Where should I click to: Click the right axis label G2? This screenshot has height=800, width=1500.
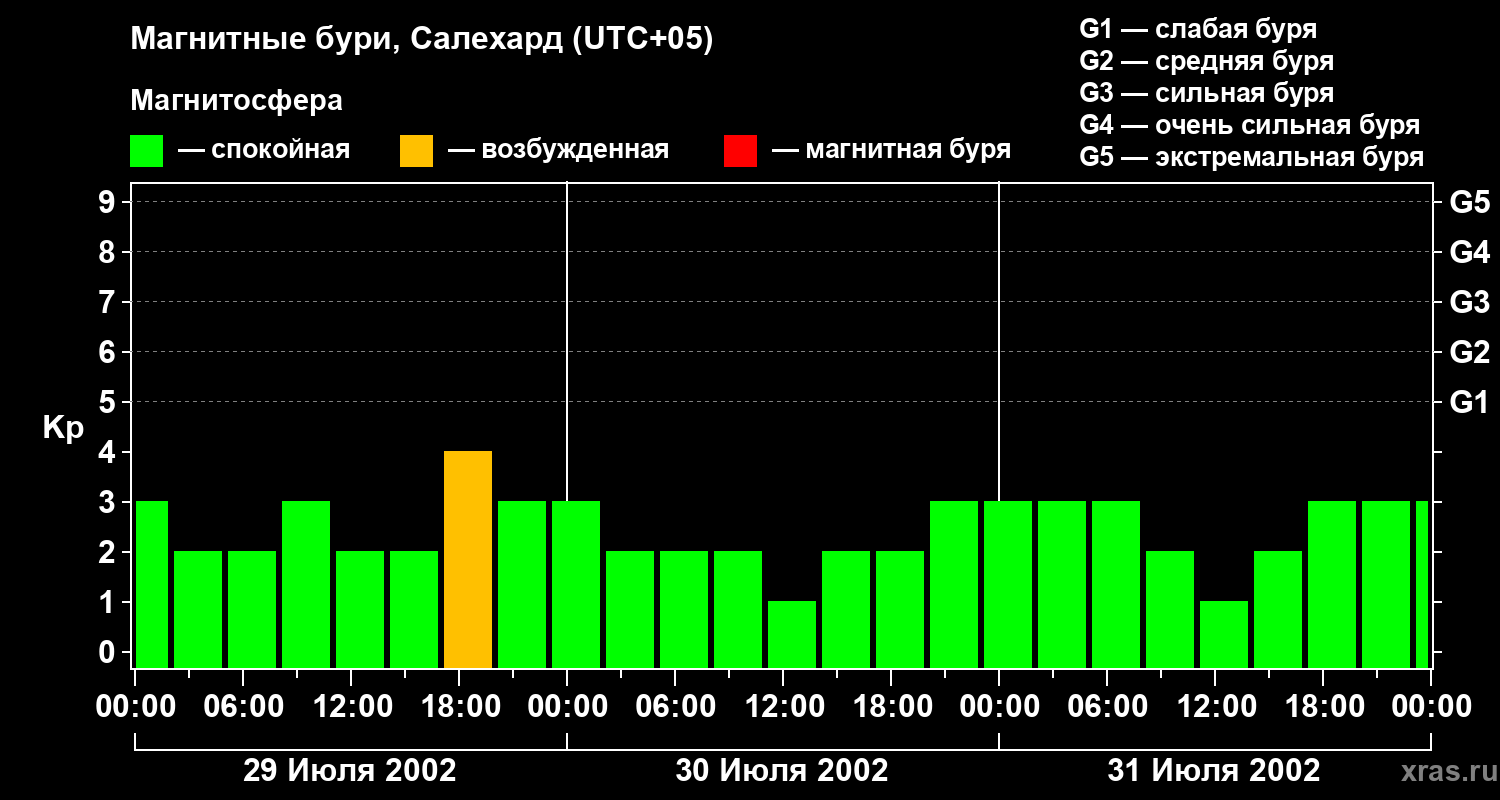(x=1469, y=352)
